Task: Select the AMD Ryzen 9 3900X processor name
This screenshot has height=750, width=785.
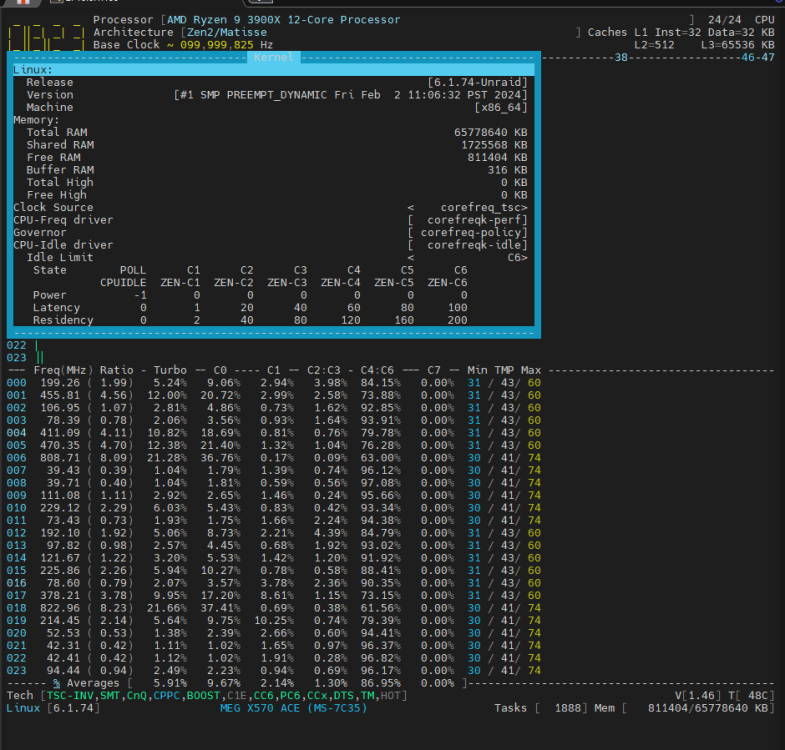Action: pyautogui.click(x=283, y=20)
